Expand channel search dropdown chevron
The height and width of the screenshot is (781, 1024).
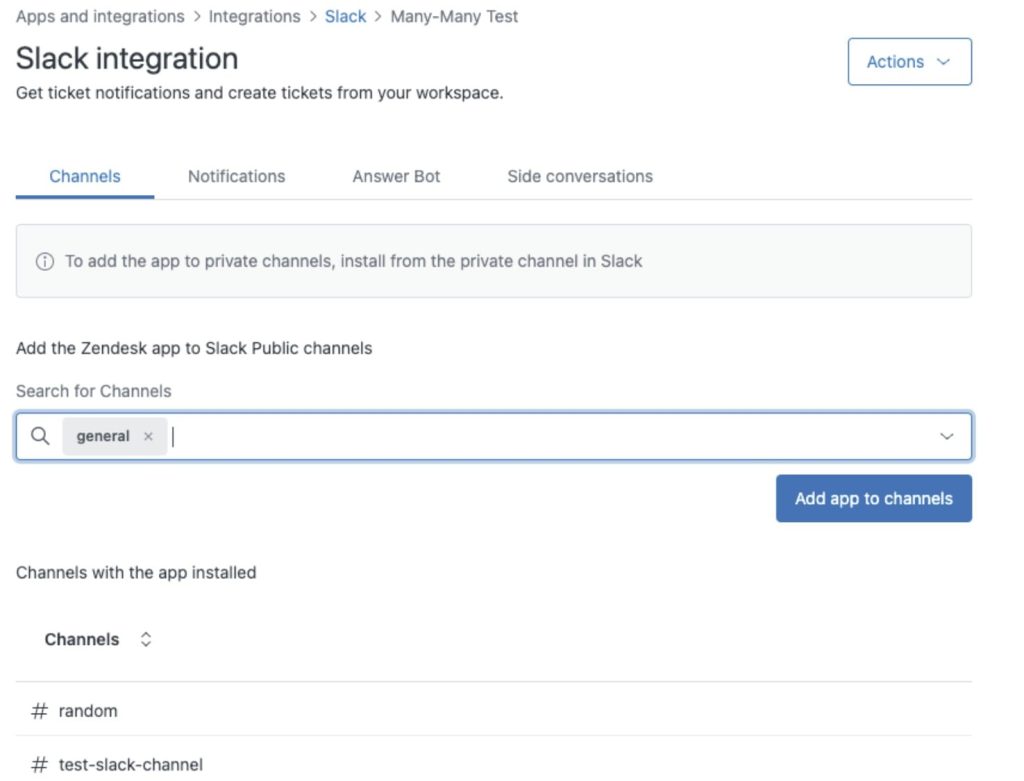click(x=946, y=436)
